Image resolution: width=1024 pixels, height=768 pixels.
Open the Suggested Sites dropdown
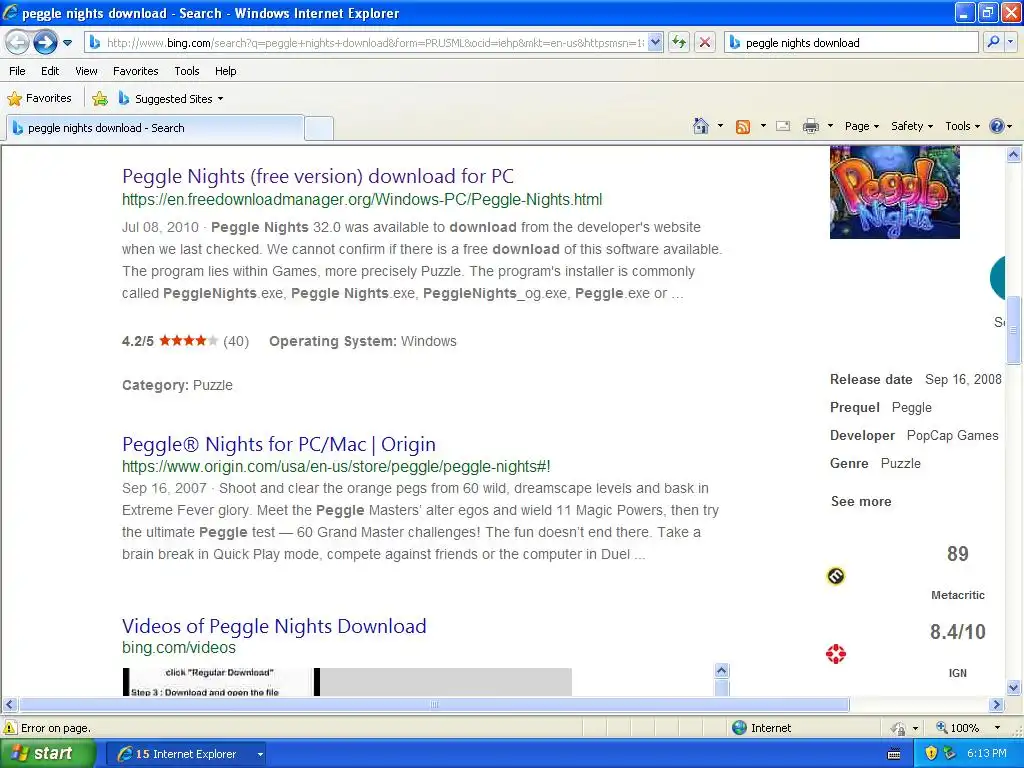click(171, 99)
